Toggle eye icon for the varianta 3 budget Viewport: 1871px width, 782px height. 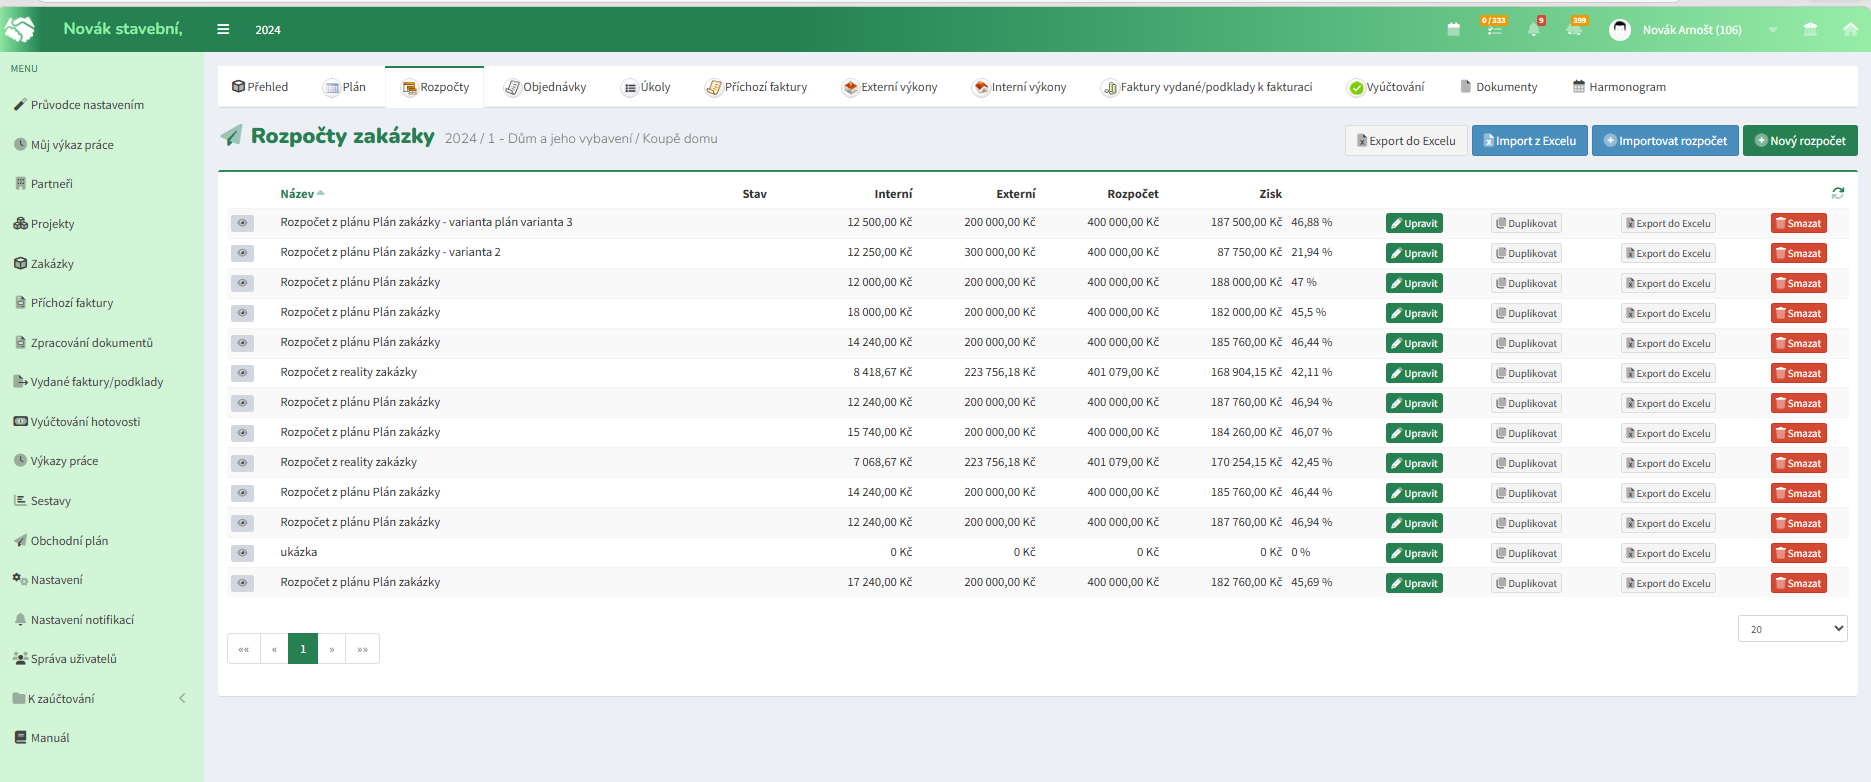click(x=242, y=223)
